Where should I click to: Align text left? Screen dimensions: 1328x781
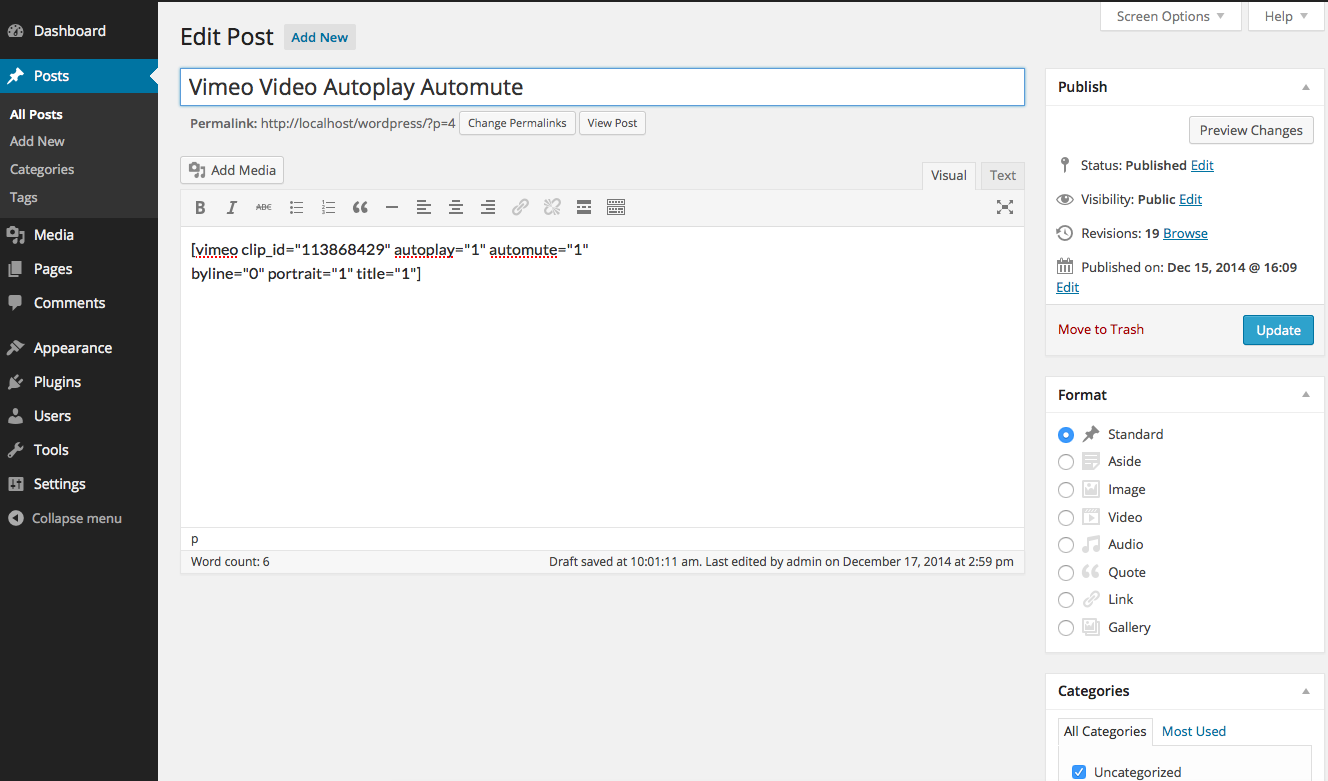[424, 207]
